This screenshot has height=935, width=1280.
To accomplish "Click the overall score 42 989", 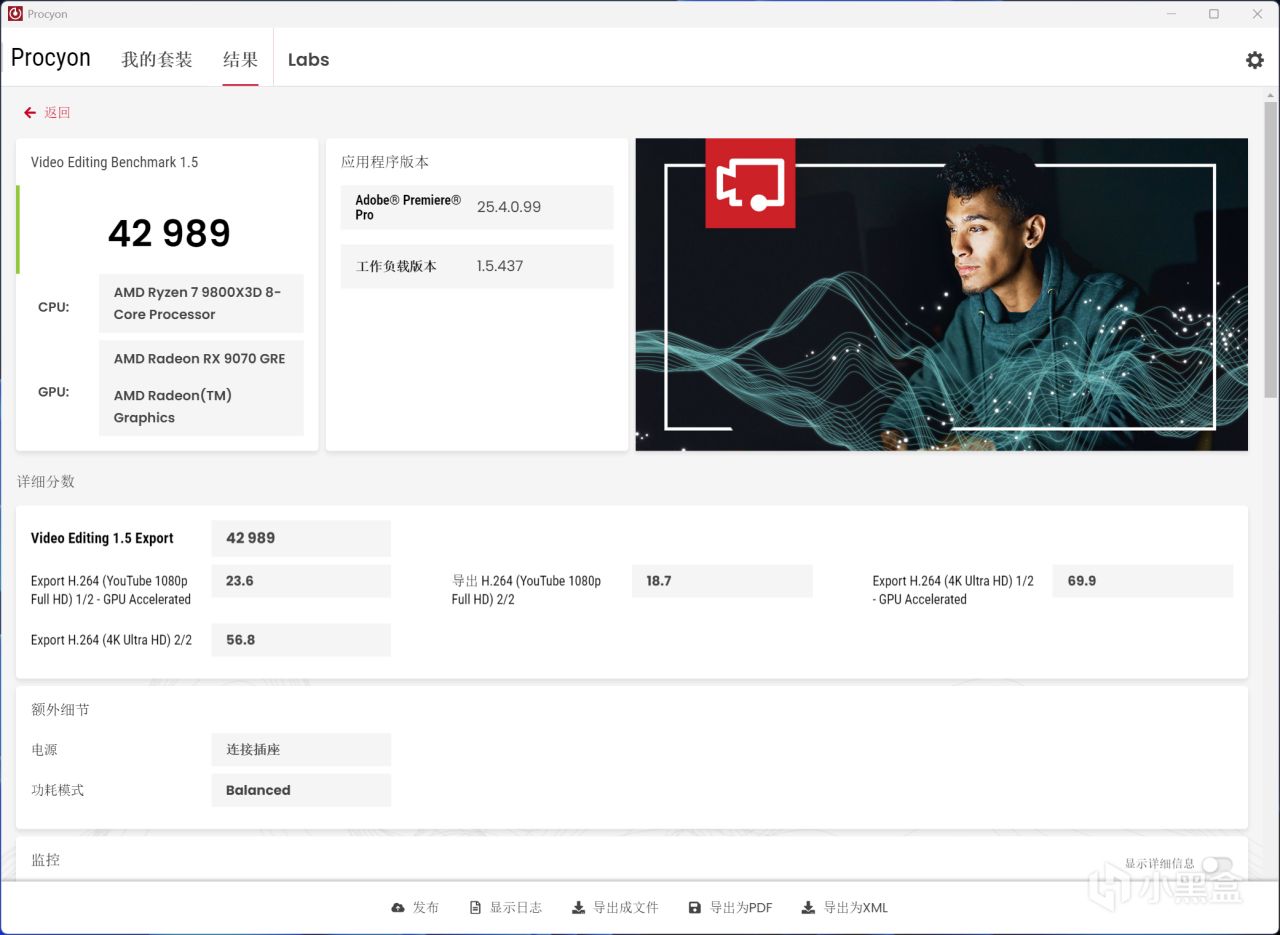I will [169, 233].
